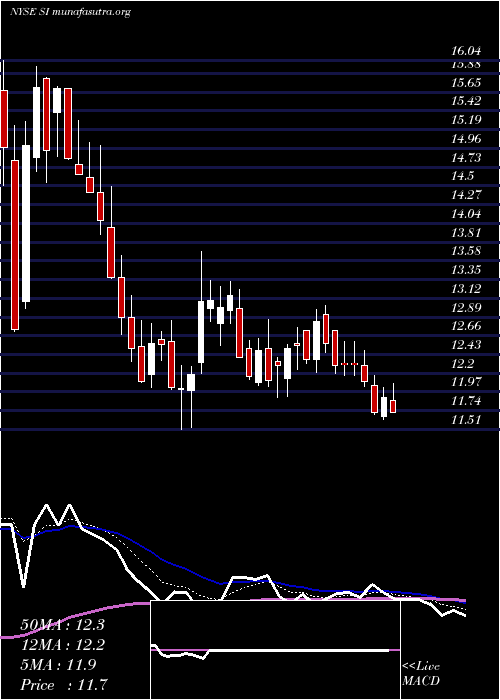Click the 14.96 price axis label

(x=466, y=139)
